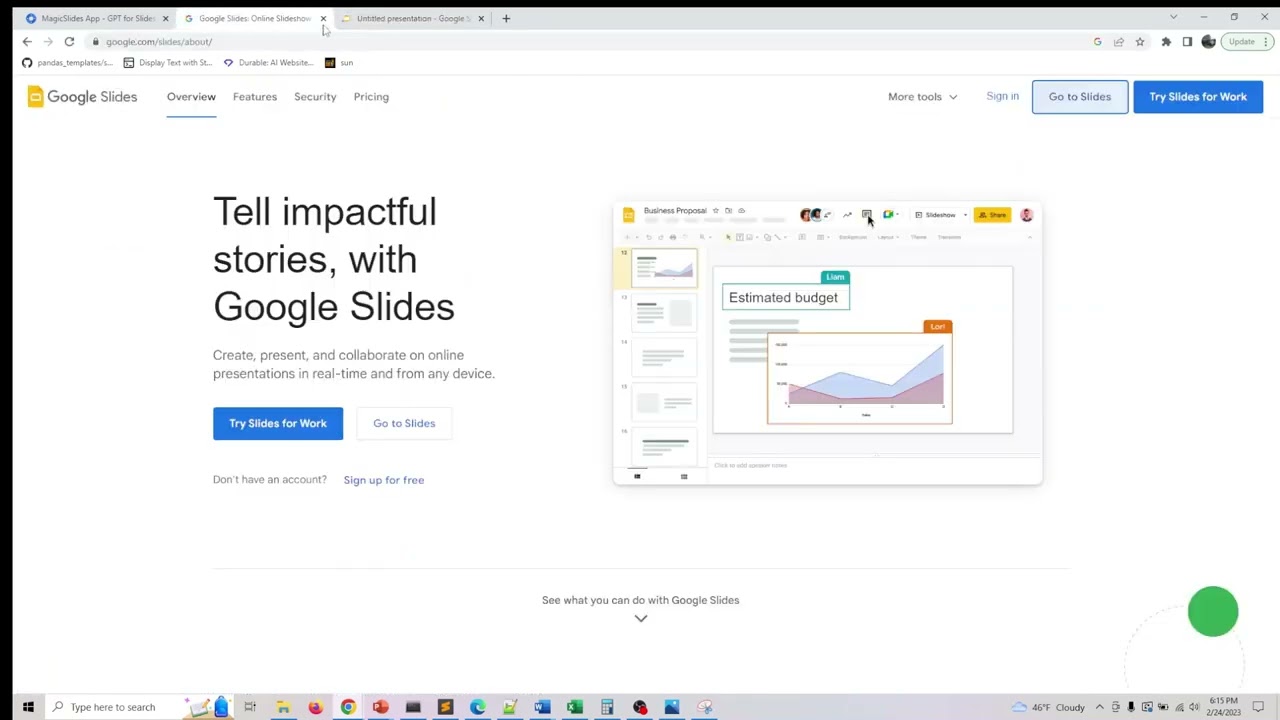Click Go to Slides below the headline
Screen dimensions: 1280x720
pyautogui.click(x=404, y=423)
